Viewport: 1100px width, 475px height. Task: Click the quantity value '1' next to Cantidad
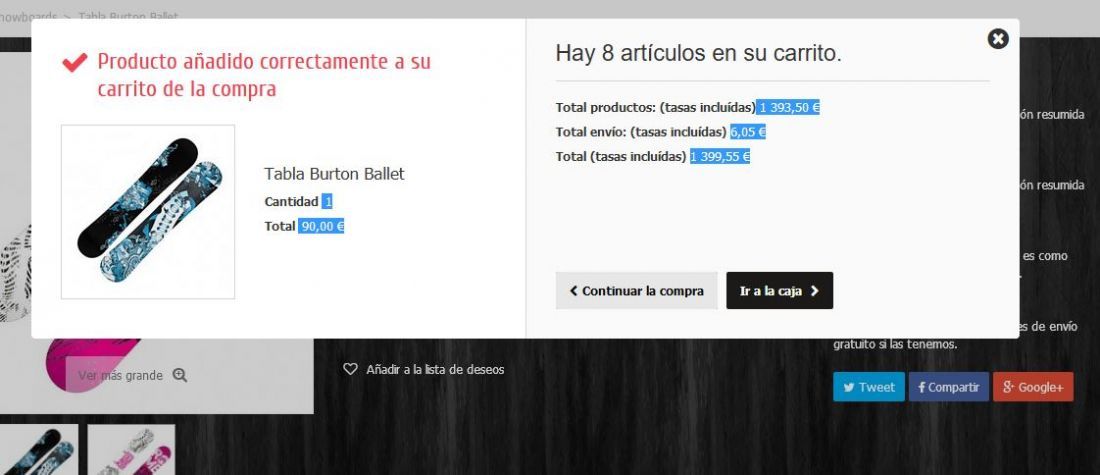(327, 202)
